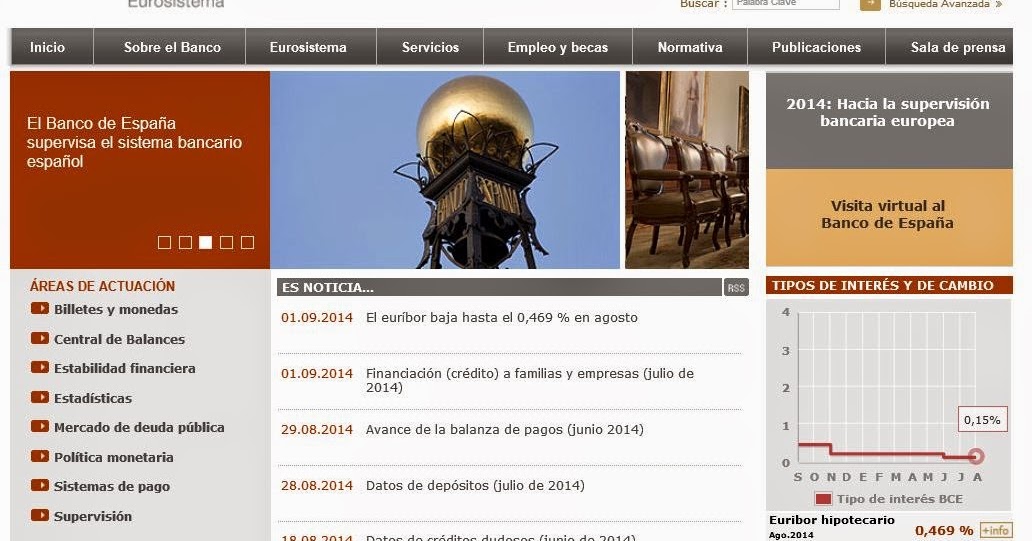Click the arrow icon next to Central de Balances
Viewport: 1032px width, 541px height.
click(x=40, y=338)
